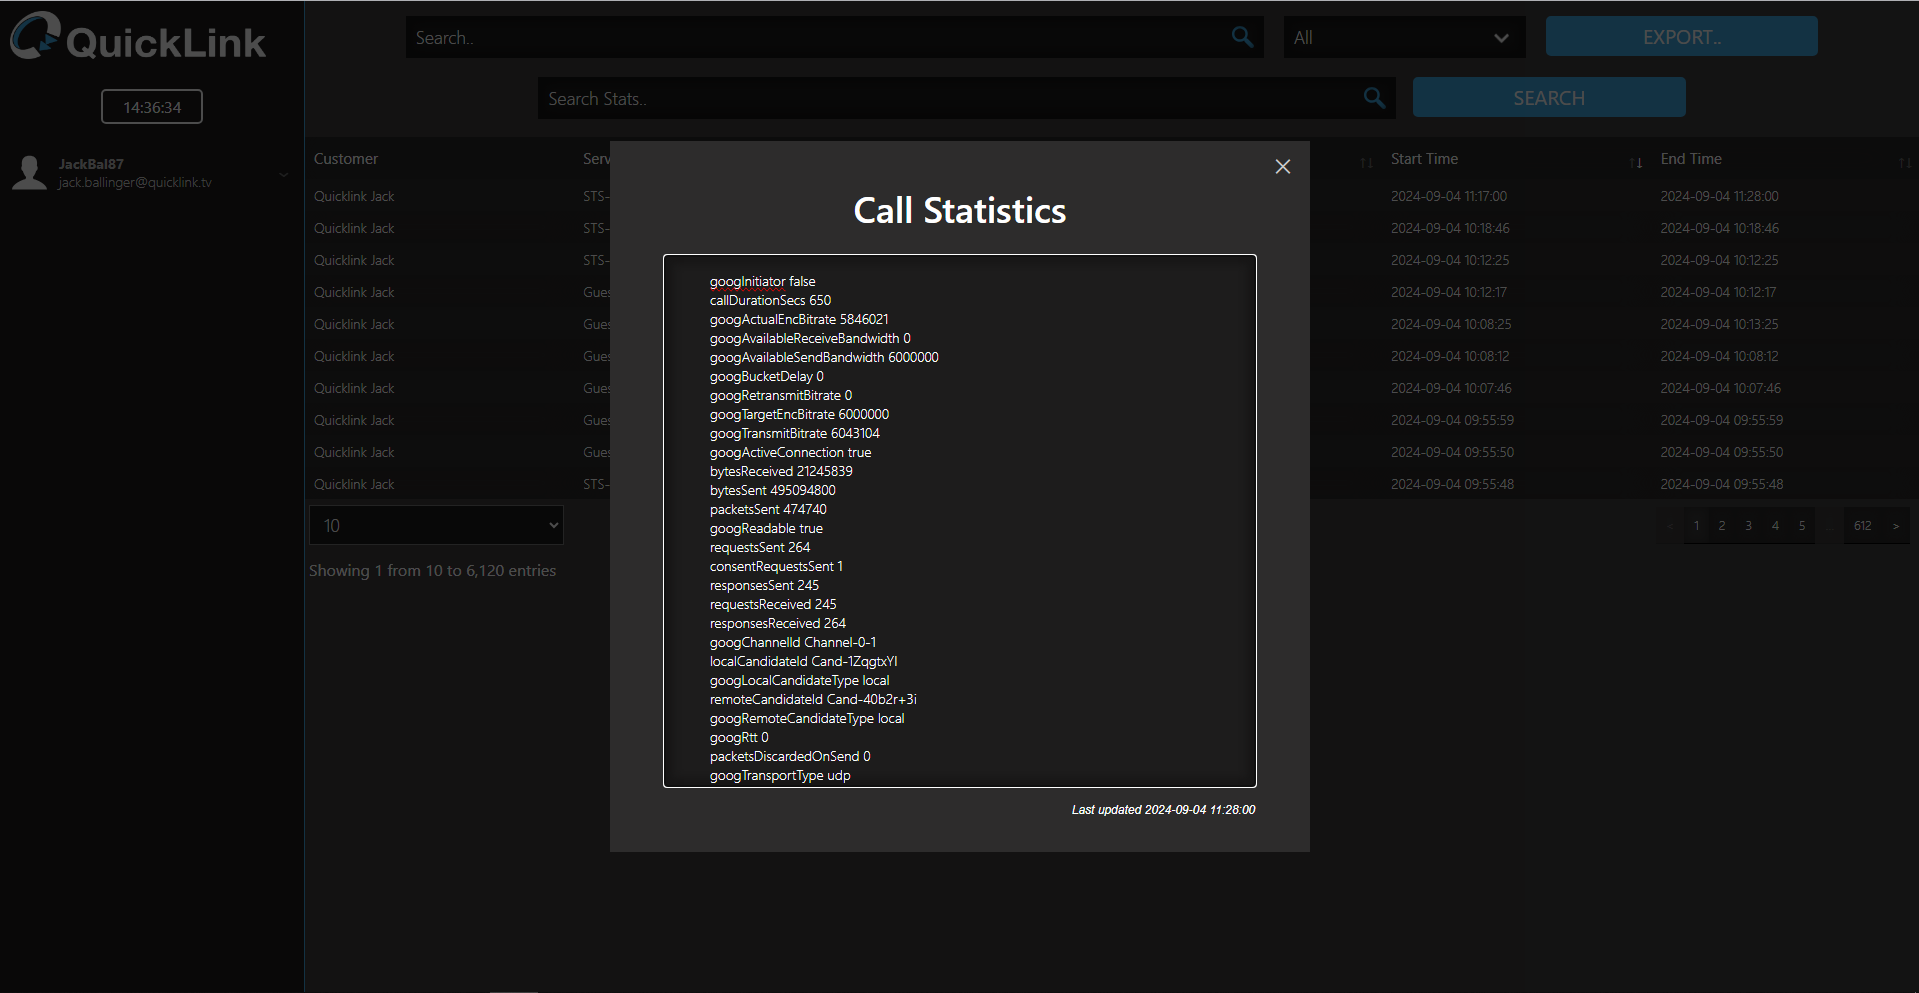Click the JackBal87 user avatar icon
This screenshot has width=1919, height=993.
coord(30,172)
